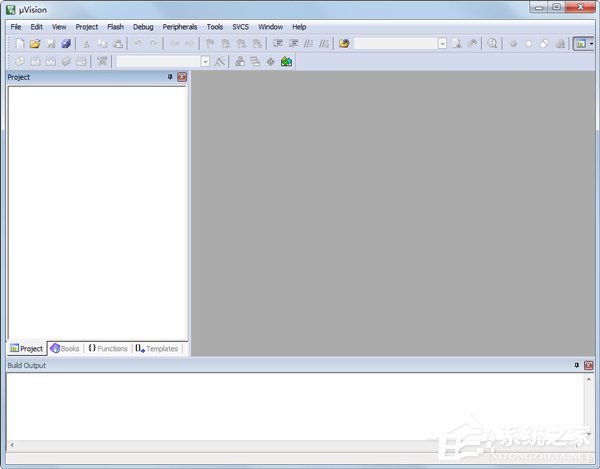Pin the Project panel
600x469 pixels.
pos(170,77)
